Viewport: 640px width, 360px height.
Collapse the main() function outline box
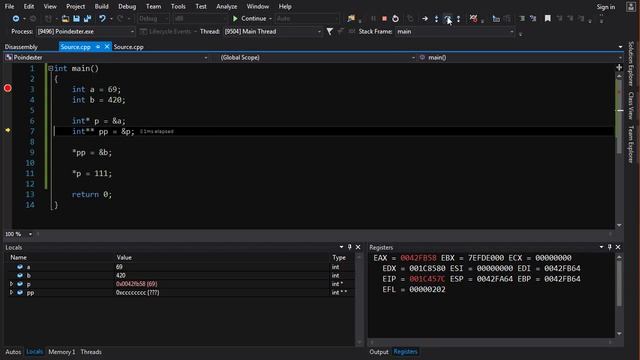(51, 69)
